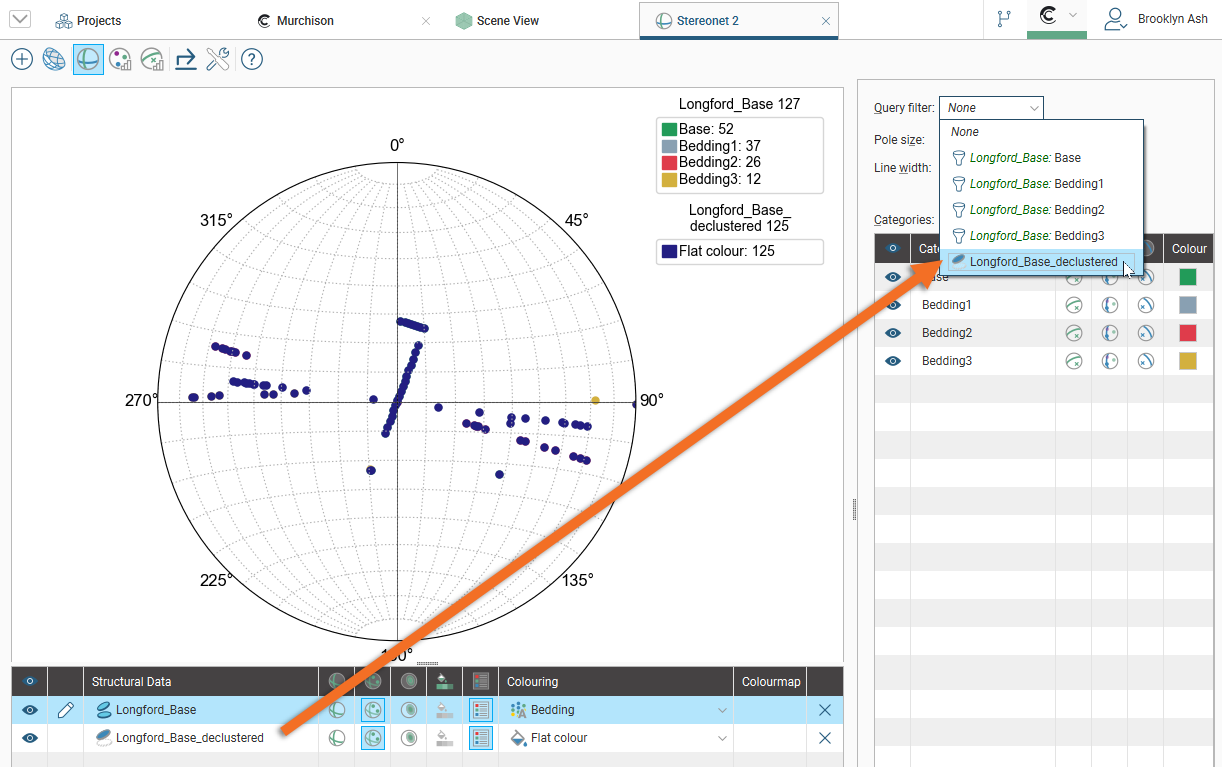This screenshot has width=1222, height=767.
Task: Select Longford_Base_declustered in the filter list
Action: click(x=1041, y=262)
